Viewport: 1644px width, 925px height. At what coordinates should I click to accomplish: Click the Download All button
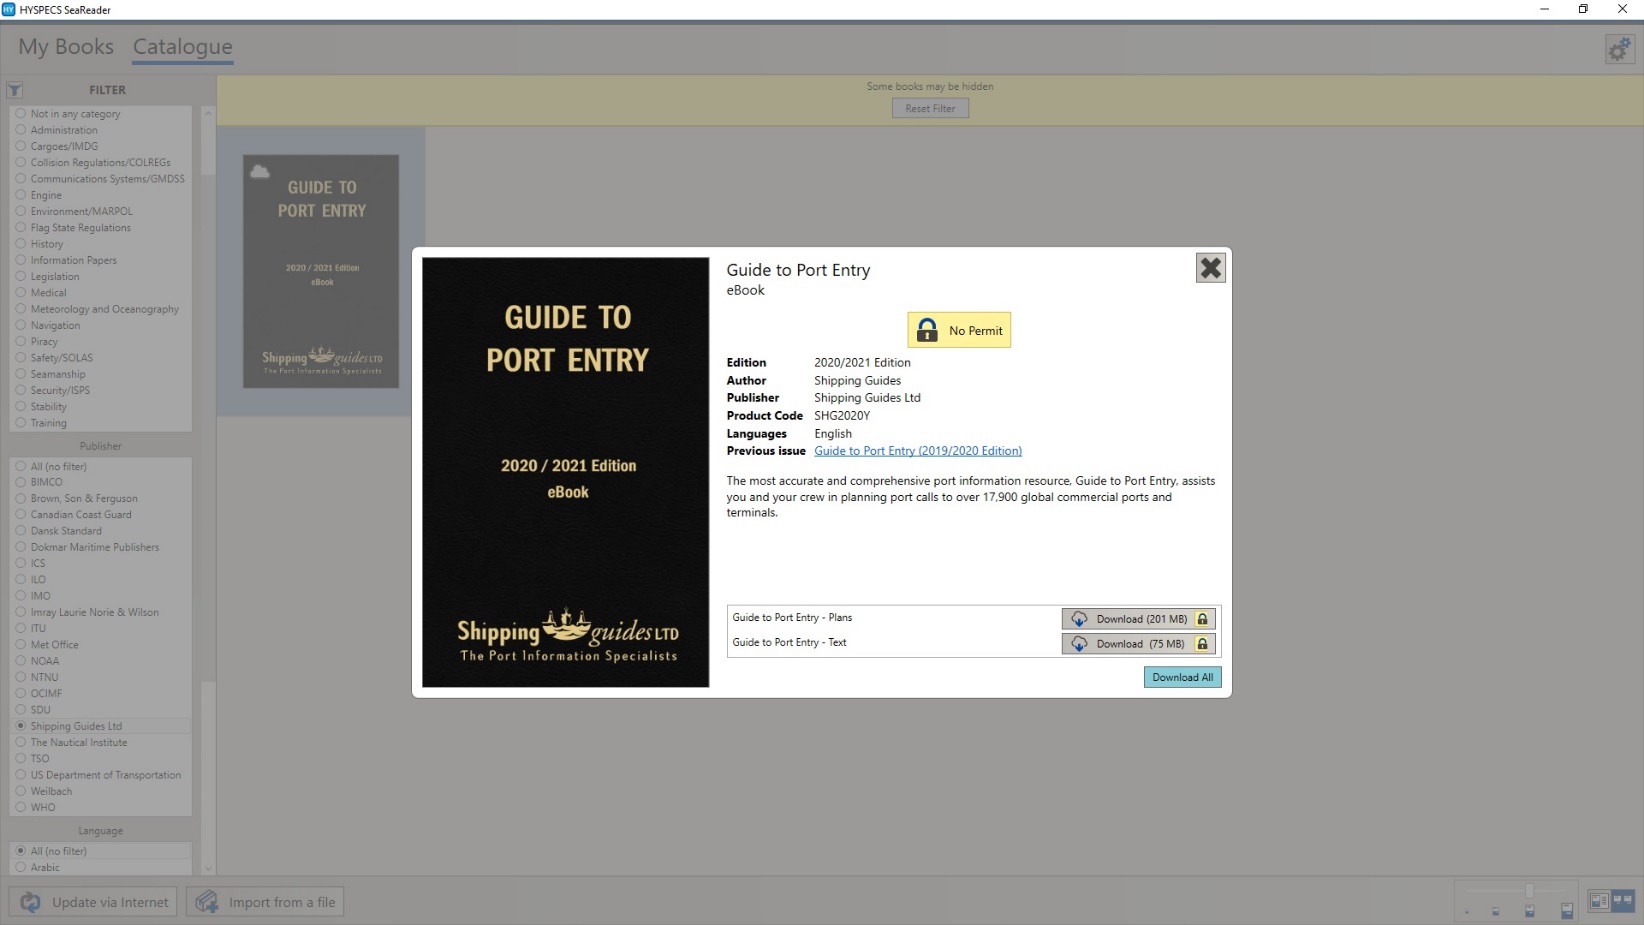pyautogui.click(x=1182, y=677)
